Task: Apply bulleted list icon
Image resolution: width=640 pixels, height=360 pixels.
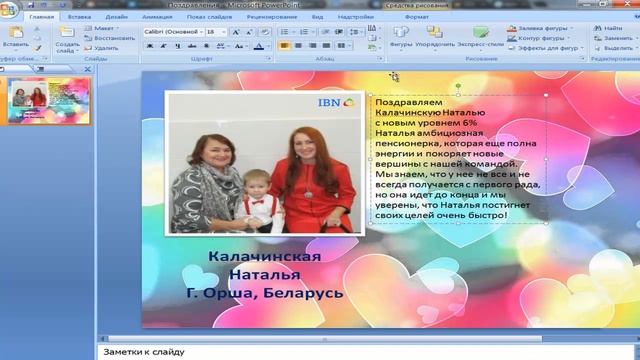Action: click(284, 32)
